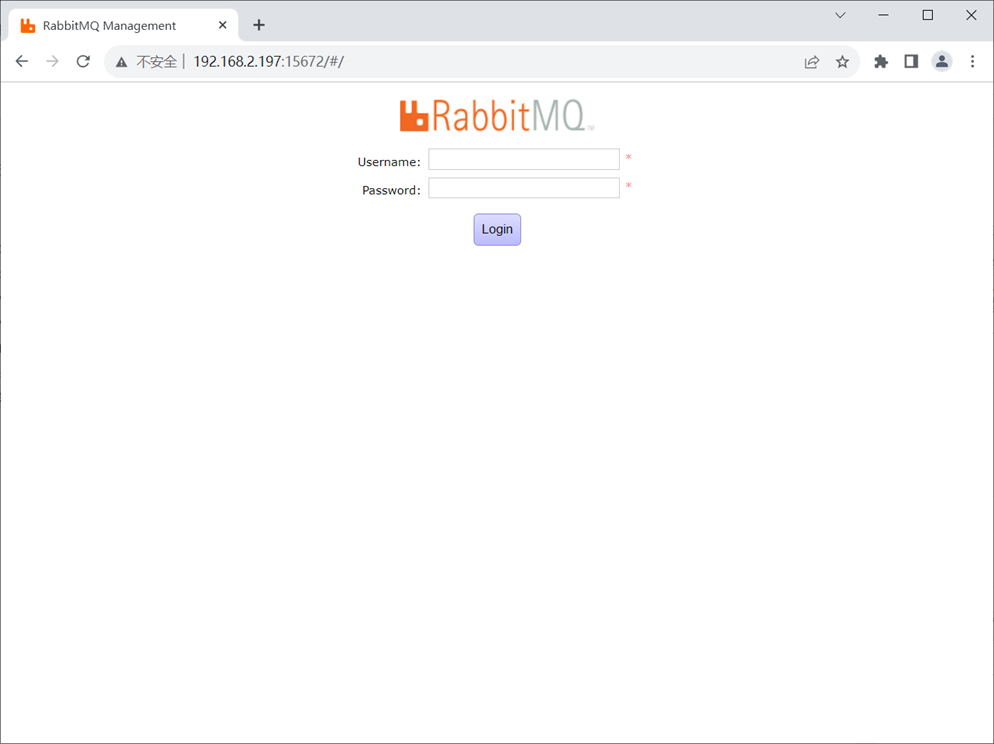Minimize the browser window
Image resolution: width=994 pixels, height=744 pixels.
coord(883,15)
